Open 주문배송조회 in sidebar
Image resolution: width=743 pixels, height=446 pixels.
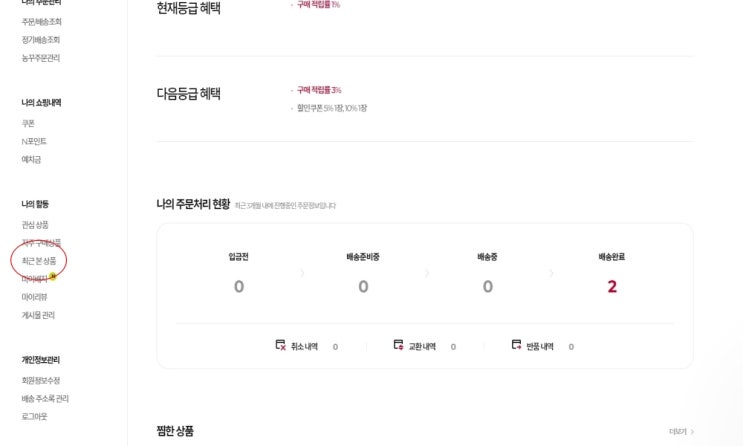(42, 21)
